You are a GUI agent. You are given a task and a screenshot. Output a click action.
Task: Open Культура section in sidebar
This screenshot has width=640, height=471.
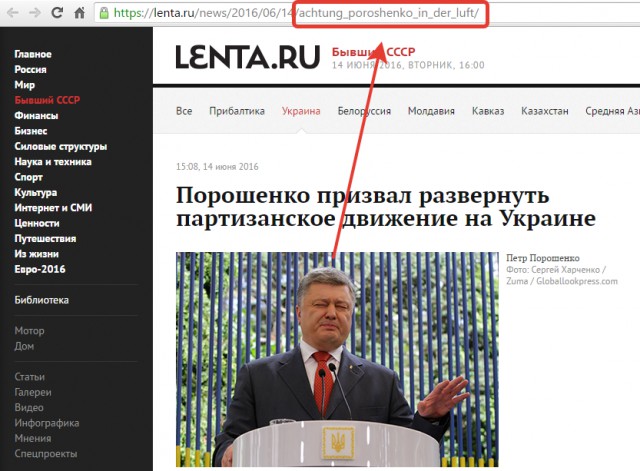tap(36, 192)
